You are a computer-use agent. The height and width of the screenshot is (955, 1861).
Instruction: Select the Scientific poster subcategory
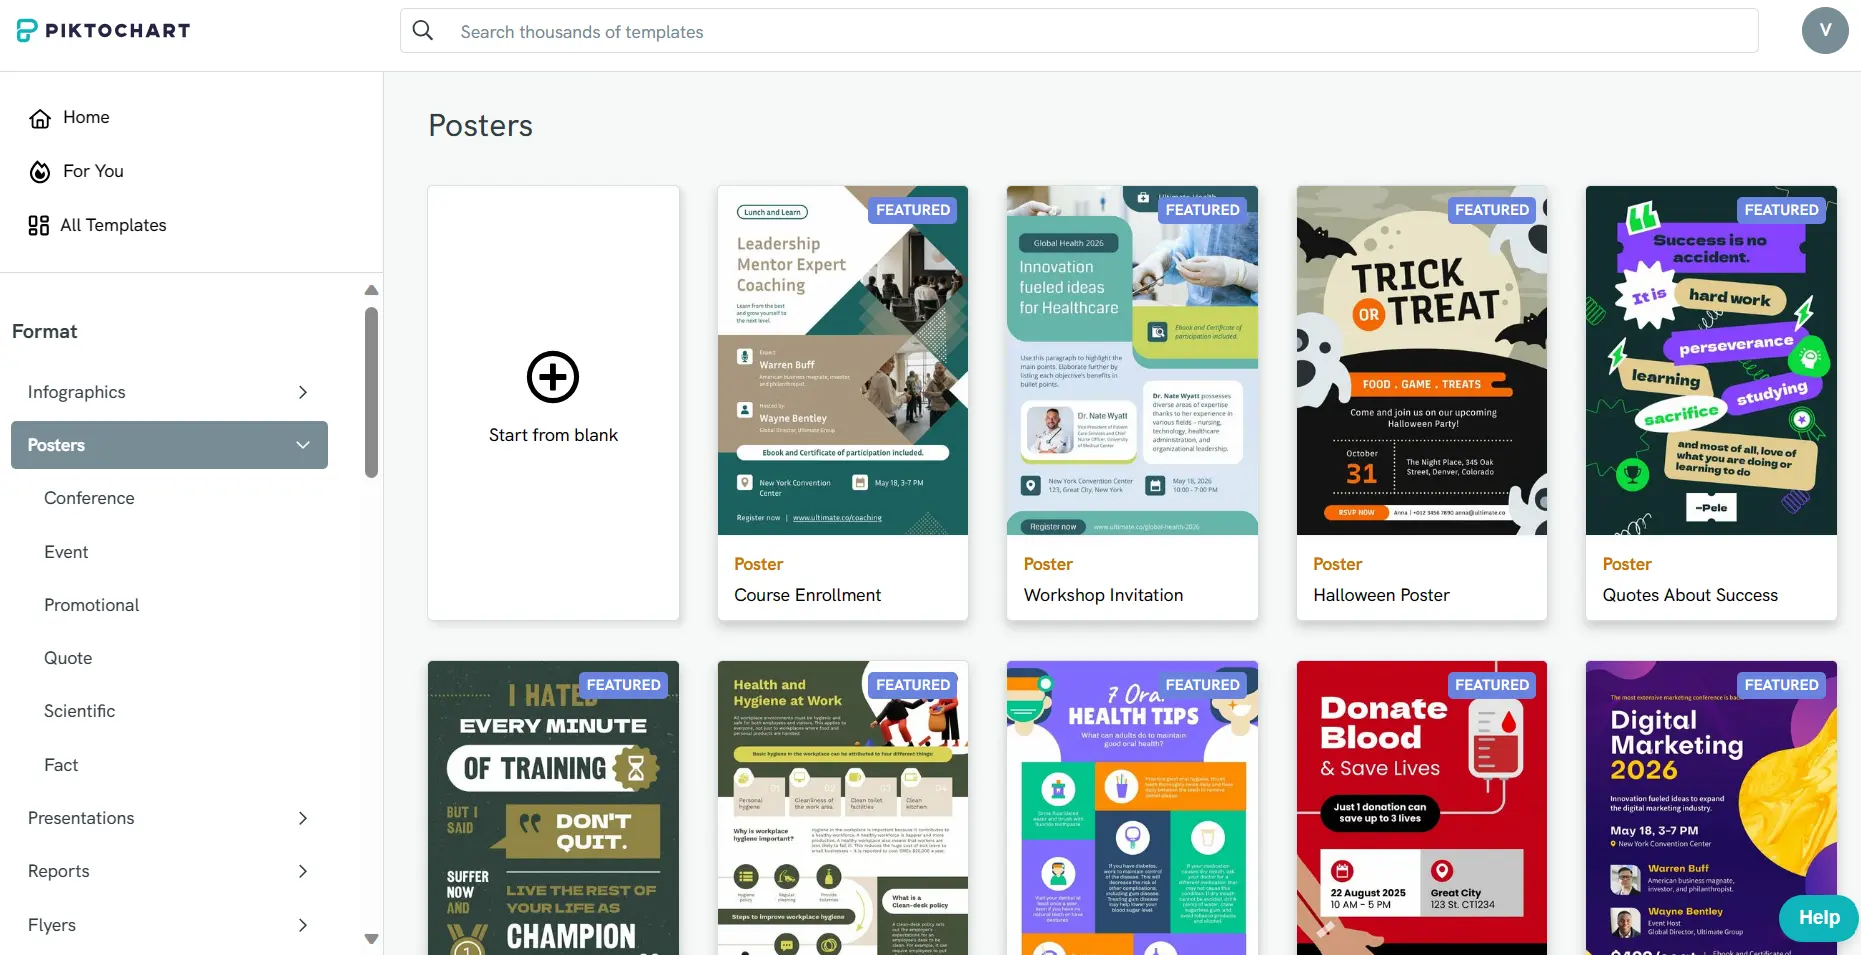point(79,711)
